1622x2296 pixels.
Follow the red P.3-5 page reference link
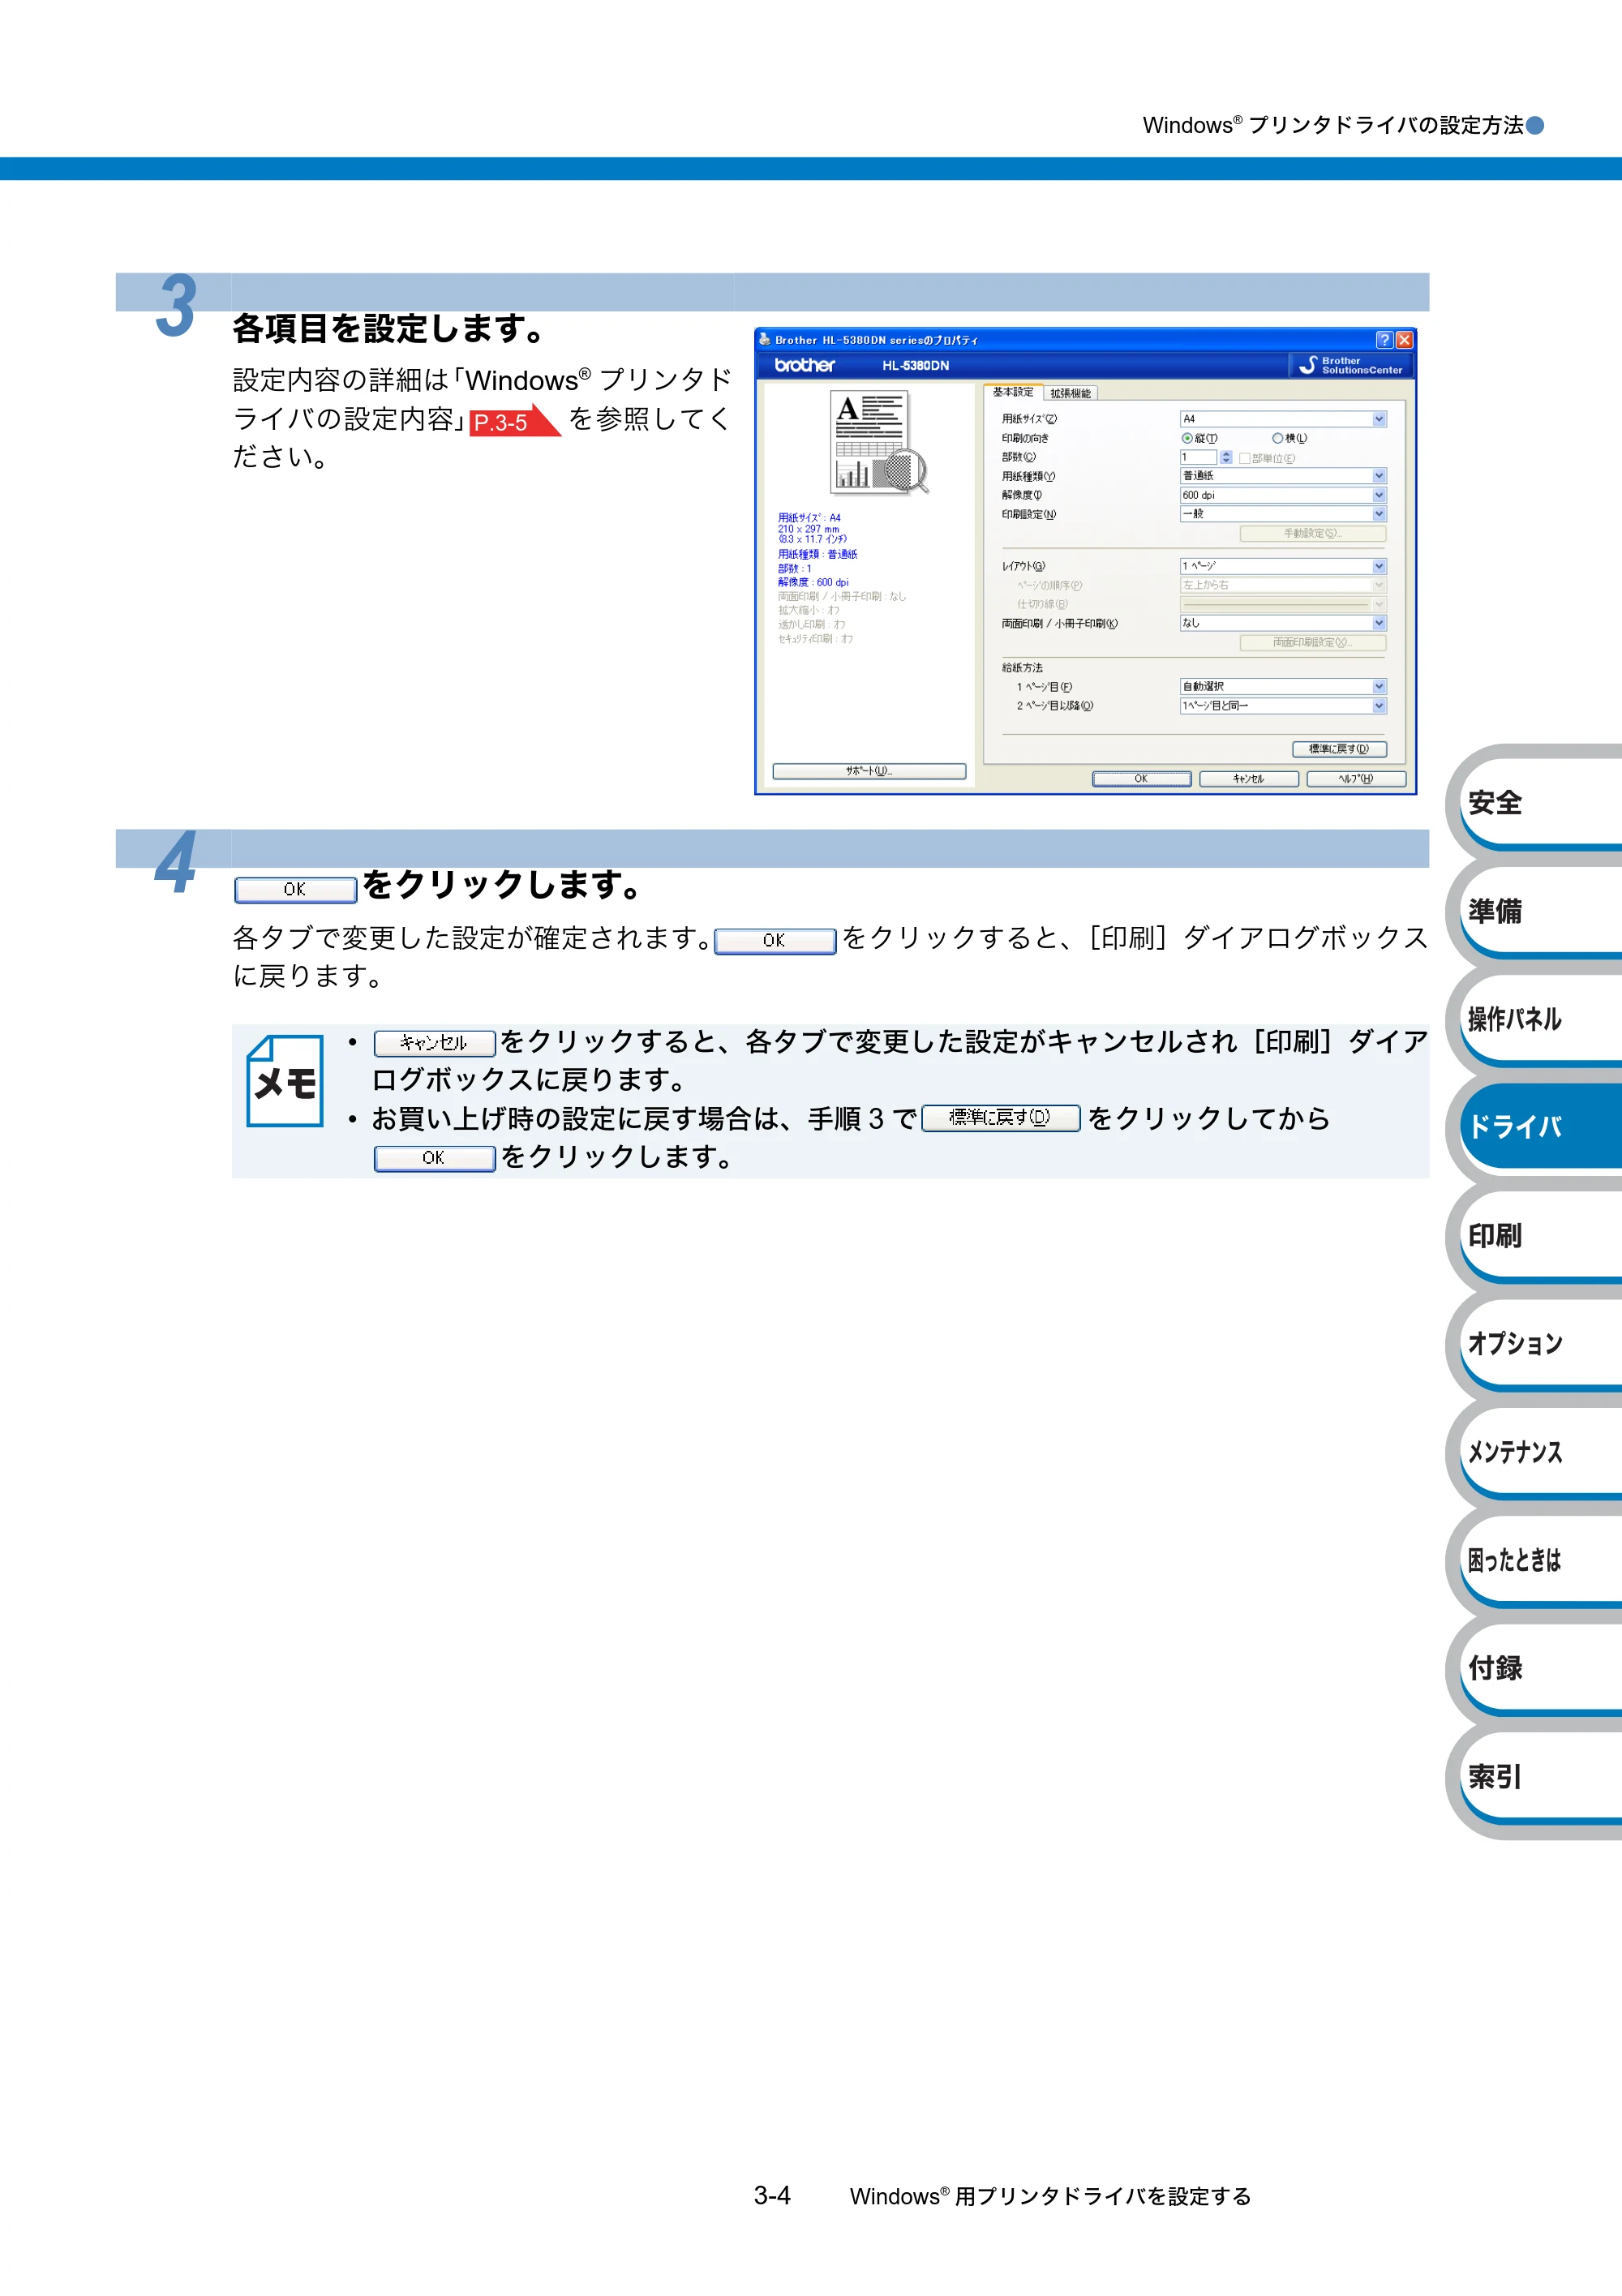click(514, 422)
